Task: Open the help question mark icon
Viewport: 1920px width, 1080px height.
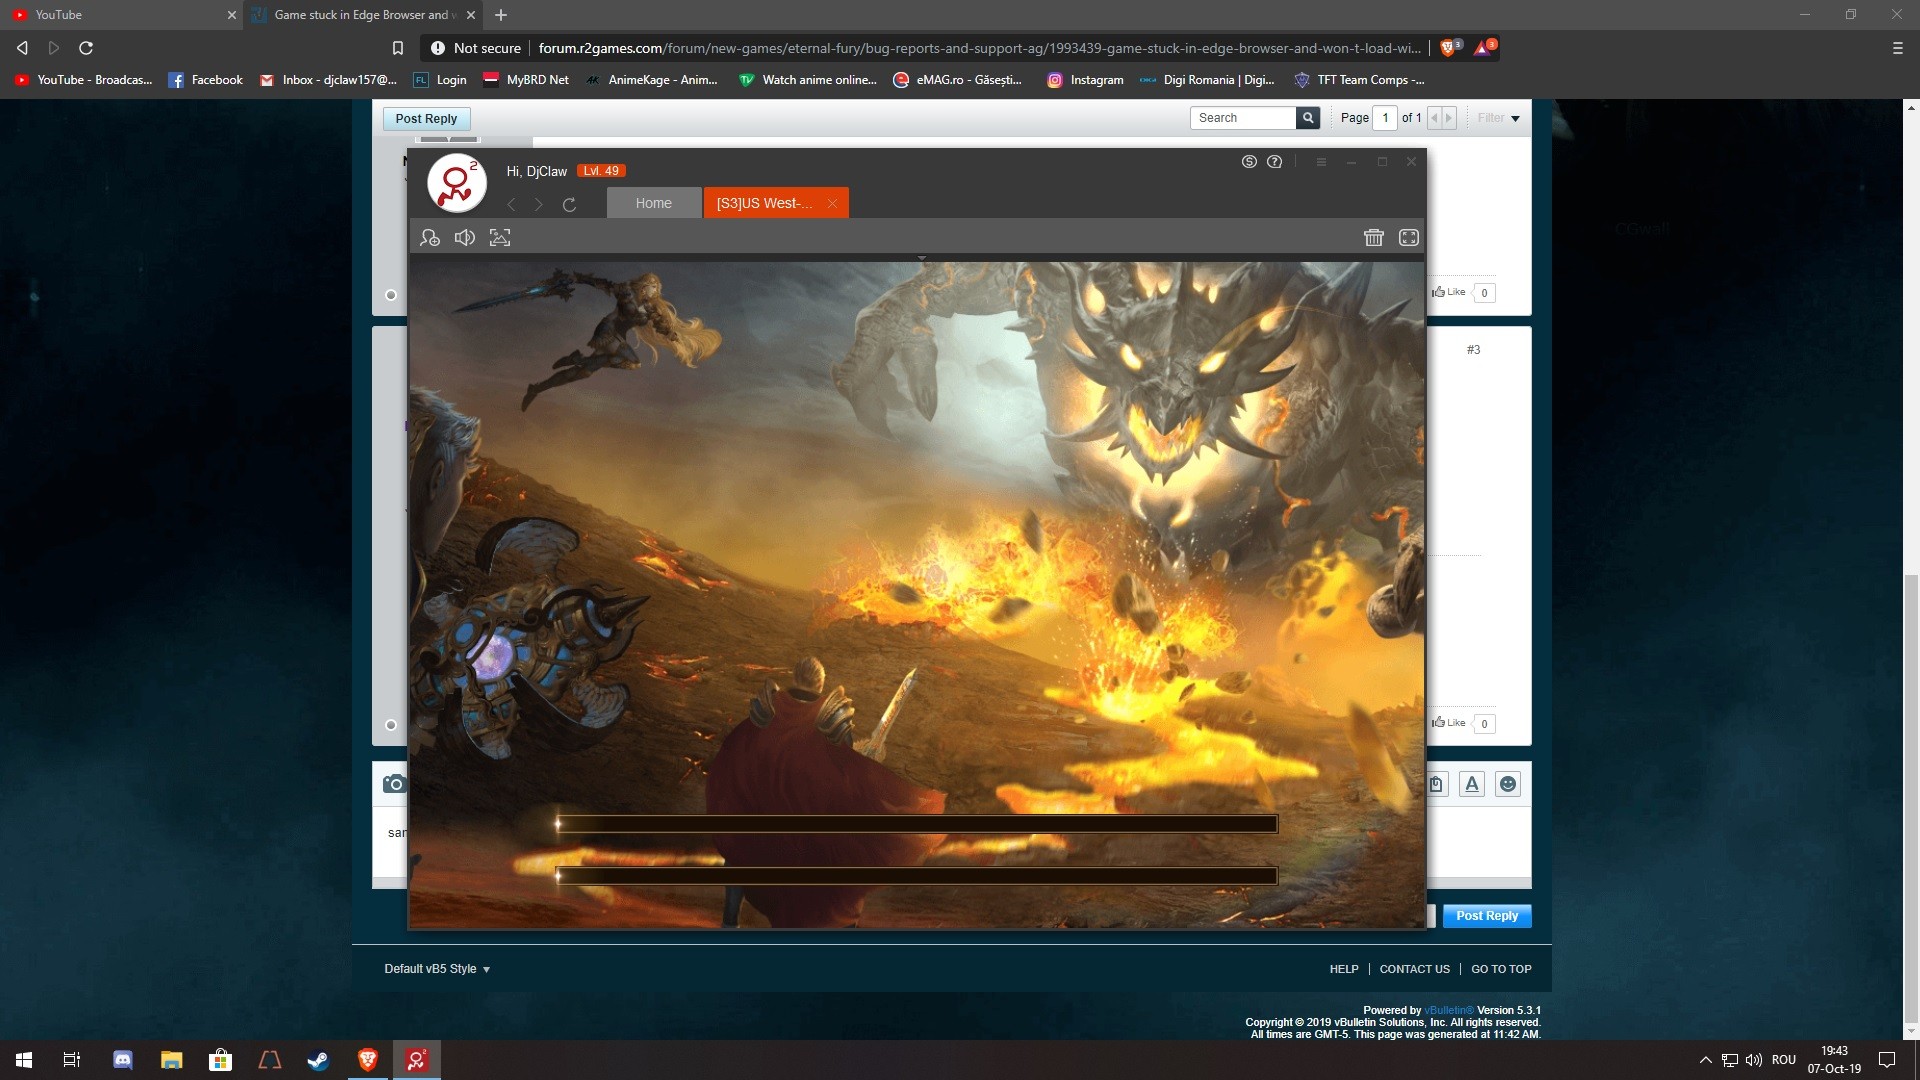Action: pos(1274,162)
